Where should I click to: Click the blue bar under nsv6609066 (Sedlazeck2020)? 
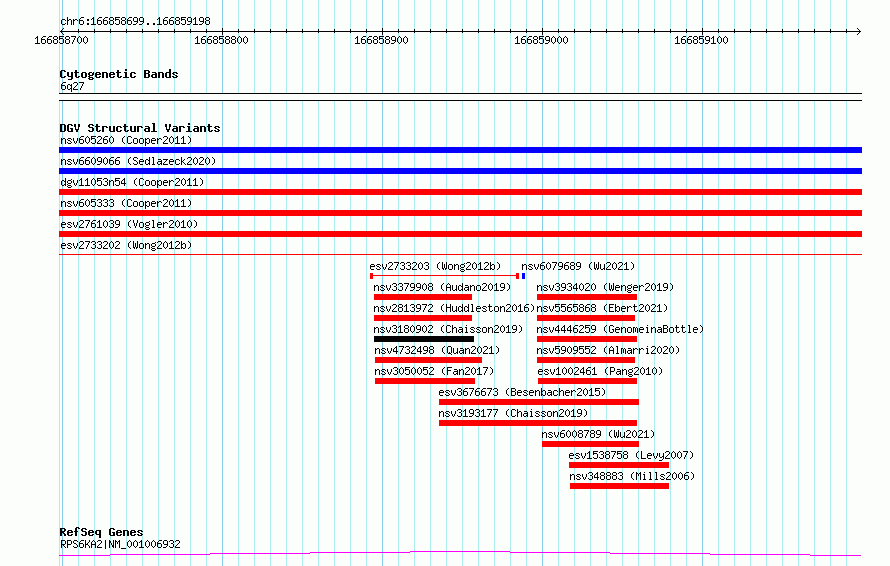[x=460, y=171]
